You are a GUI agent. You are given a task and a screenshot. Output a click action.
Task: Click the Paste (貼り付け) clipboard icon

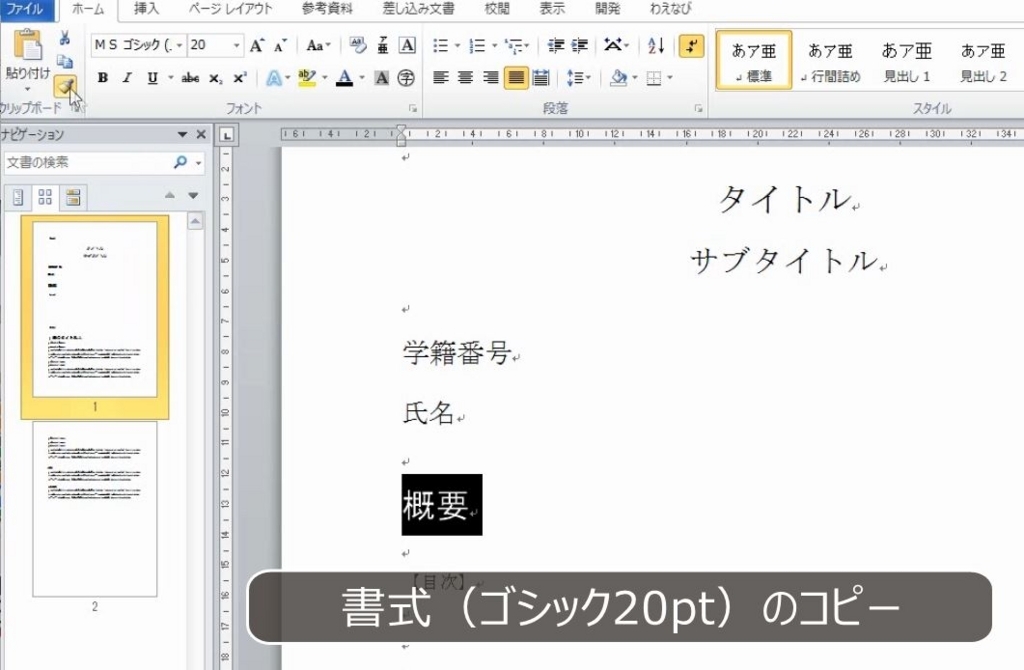tap(27, 46)
